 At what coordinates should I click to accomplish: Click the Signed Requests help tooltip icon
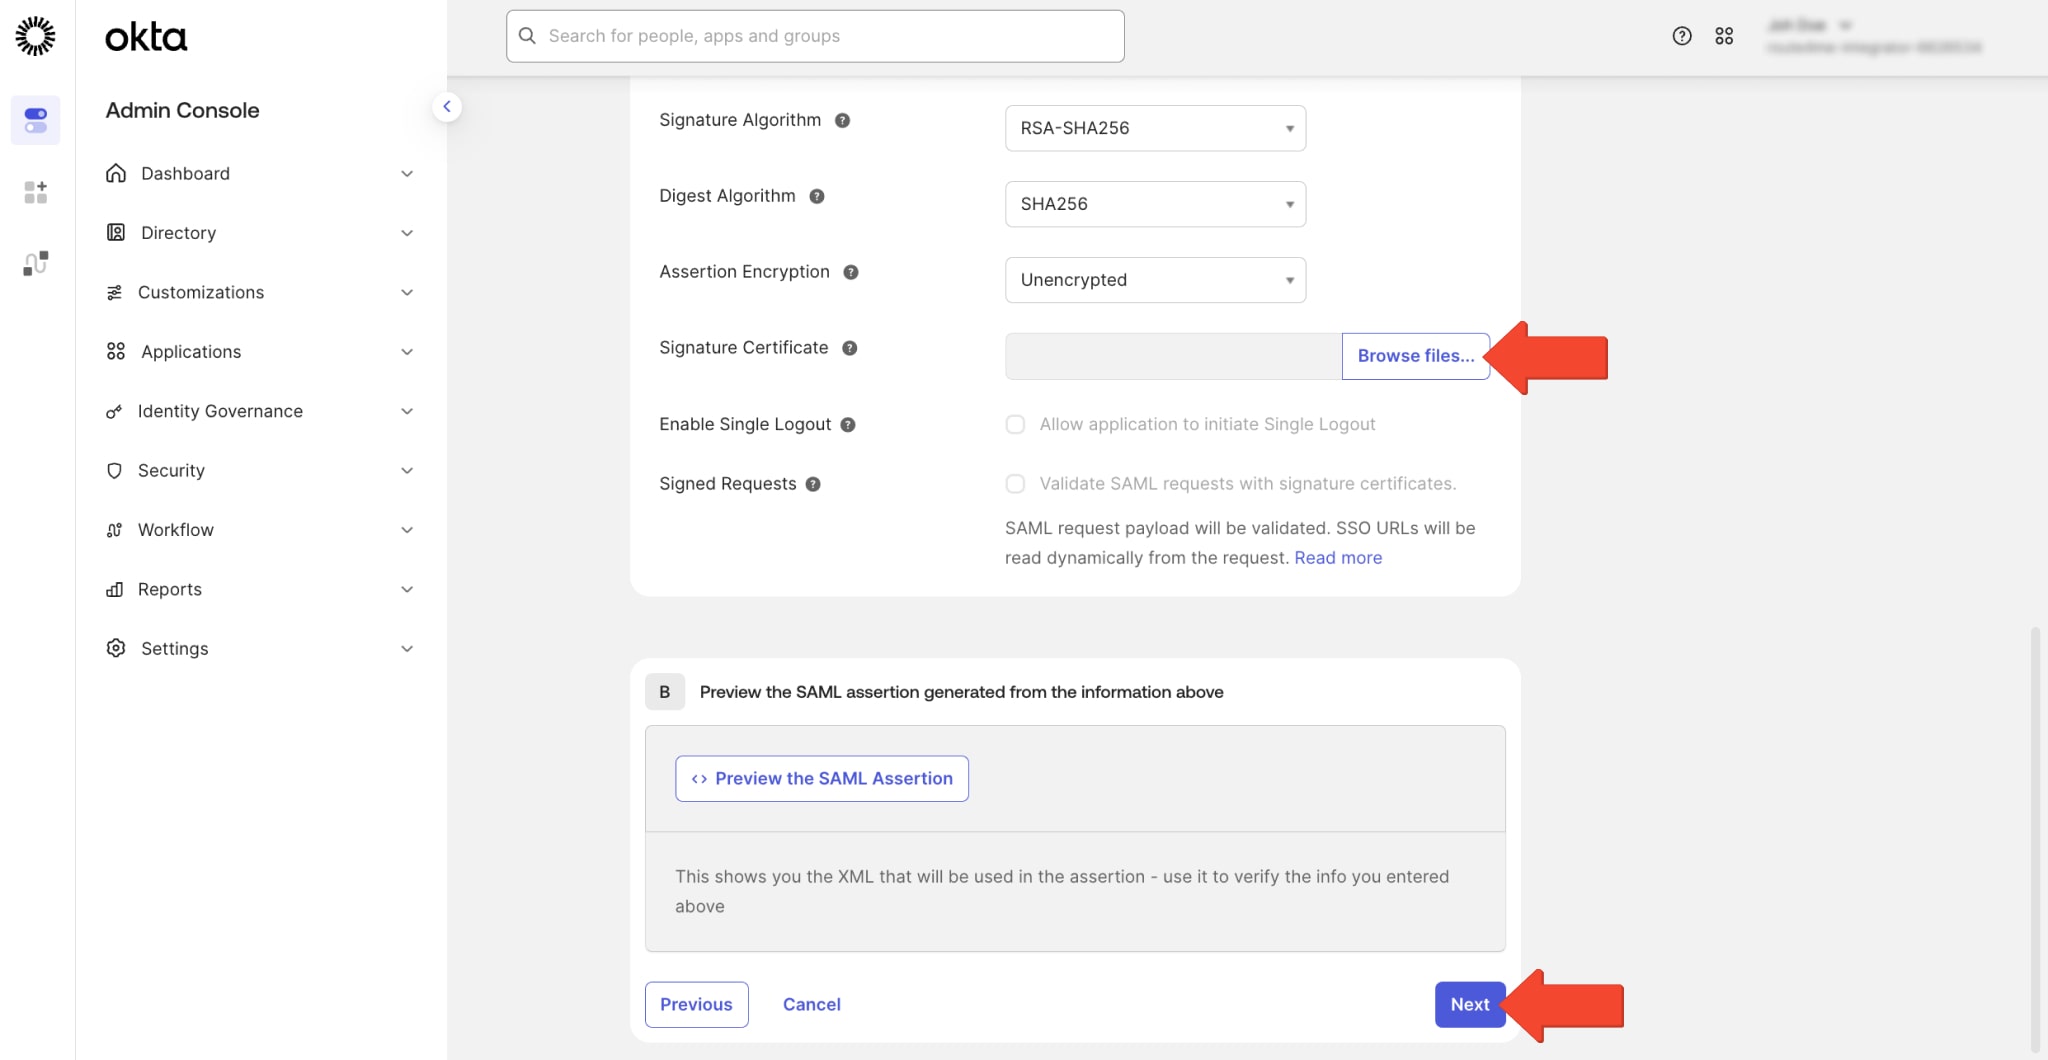[x=813, y=484]
